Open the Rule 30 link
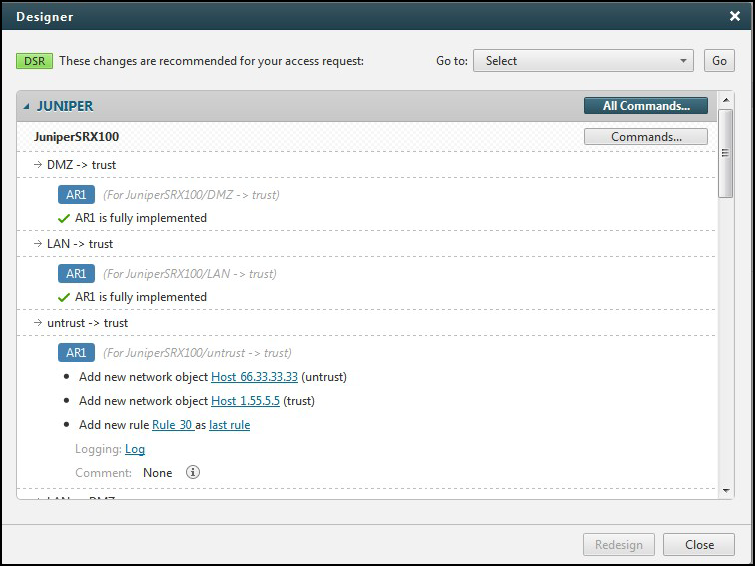This screenshot has width=755, height=566. [172, 425]
